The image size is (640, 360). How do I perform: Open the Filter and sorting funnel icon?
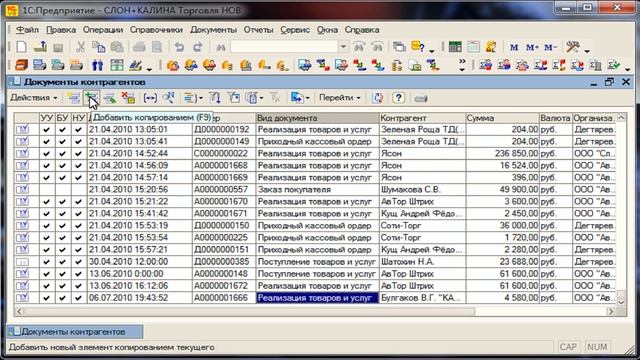point(215,98)
